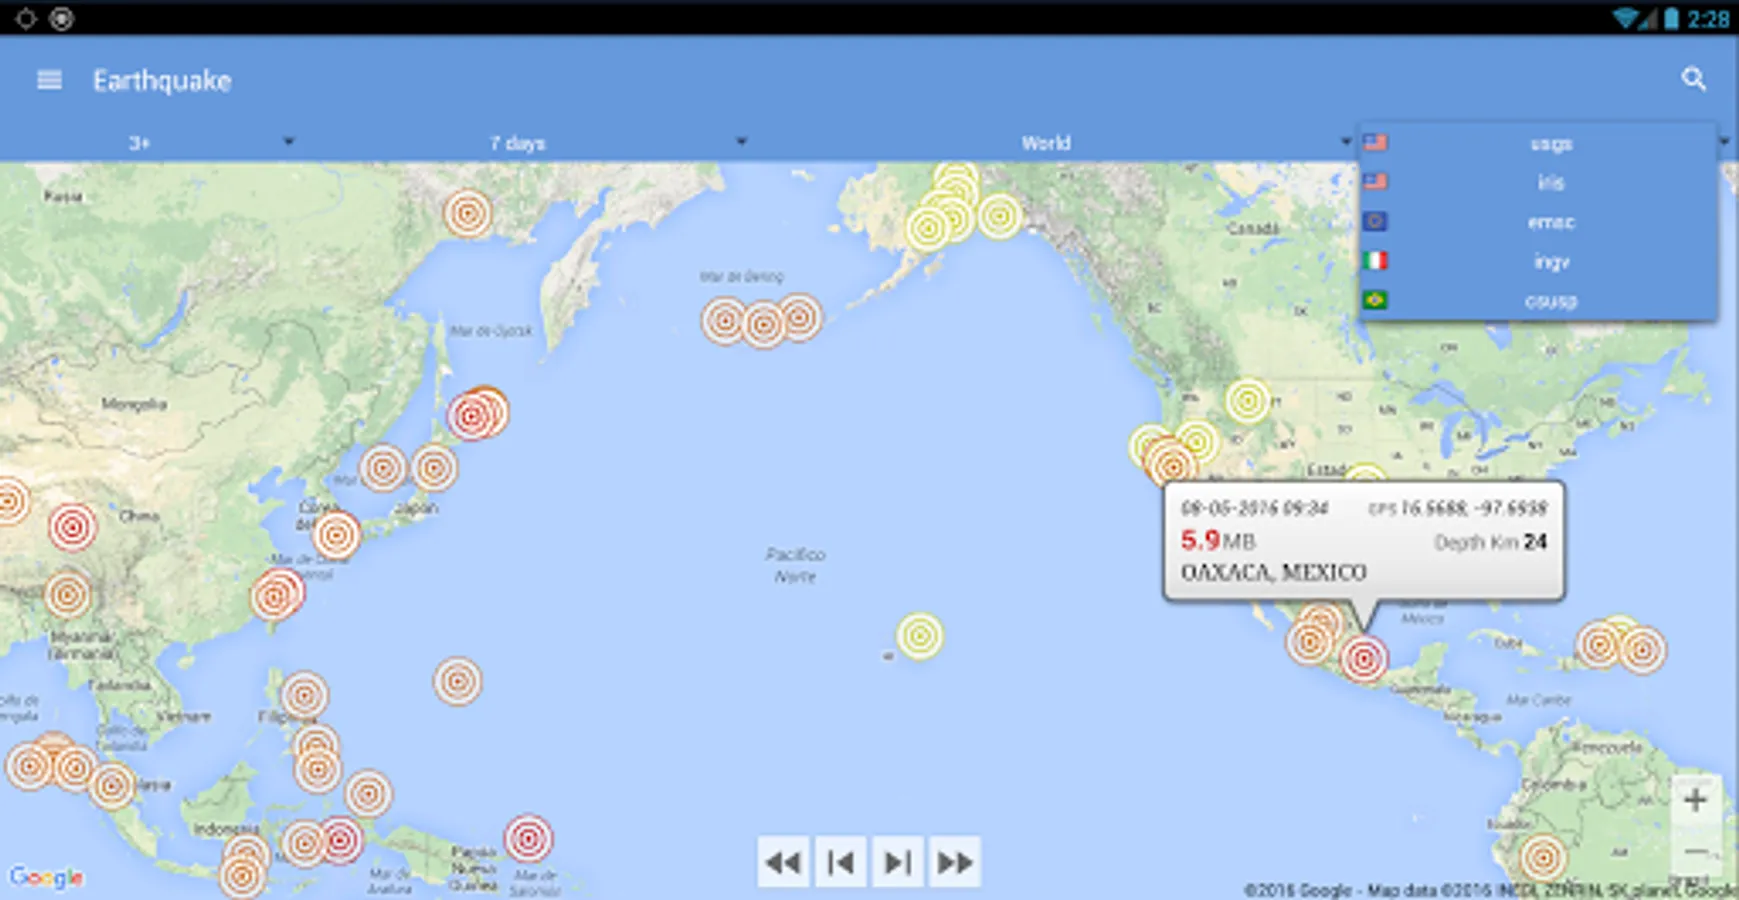Jump back with the rewind button
Screen dimensions: 1739x900
(x=783, y=862)
